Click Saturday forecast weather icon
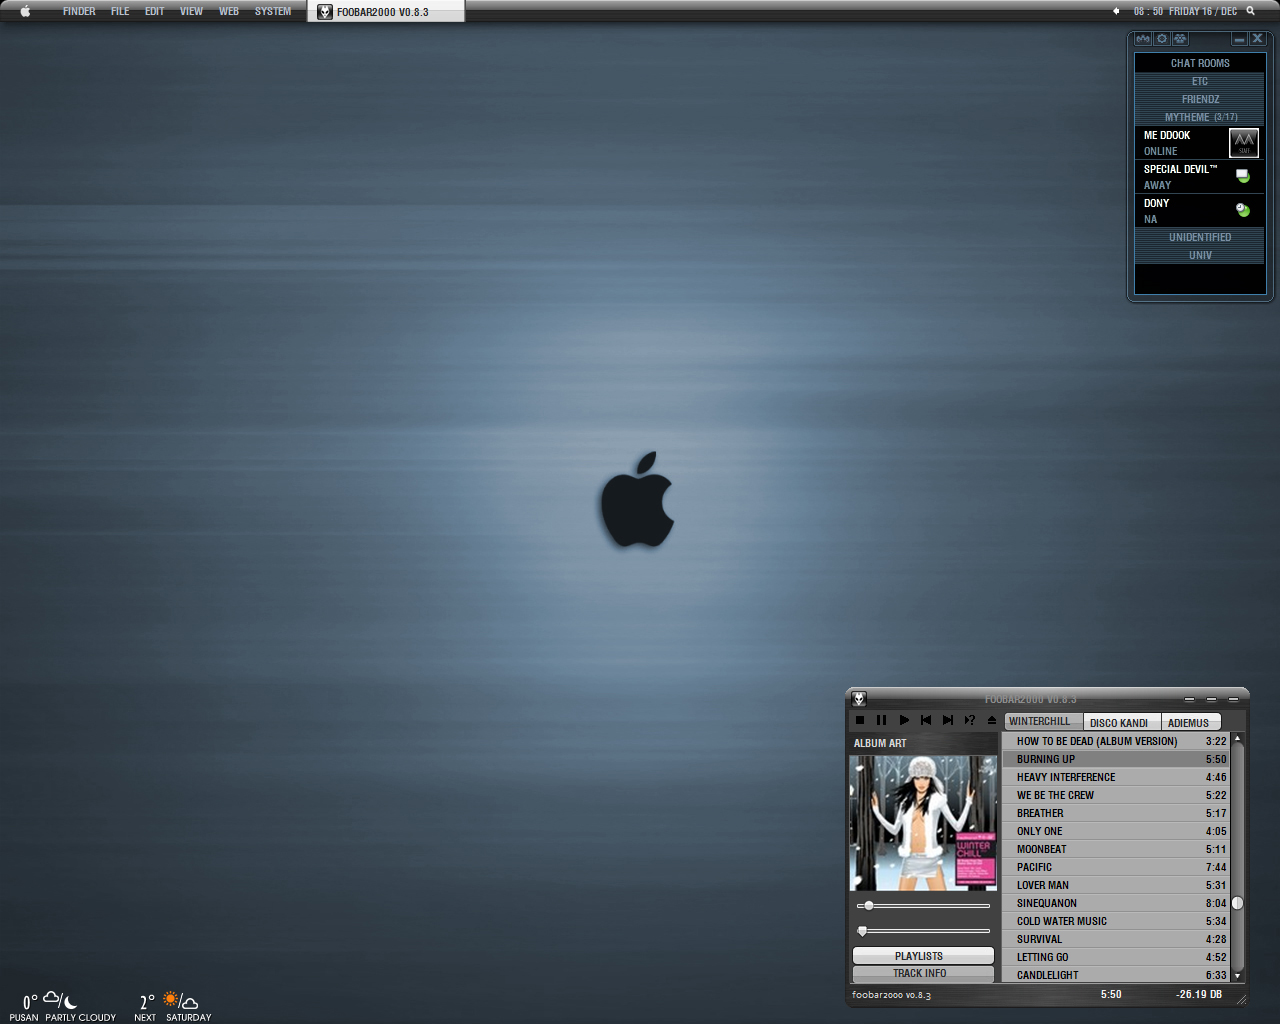 pos(181,1000)
